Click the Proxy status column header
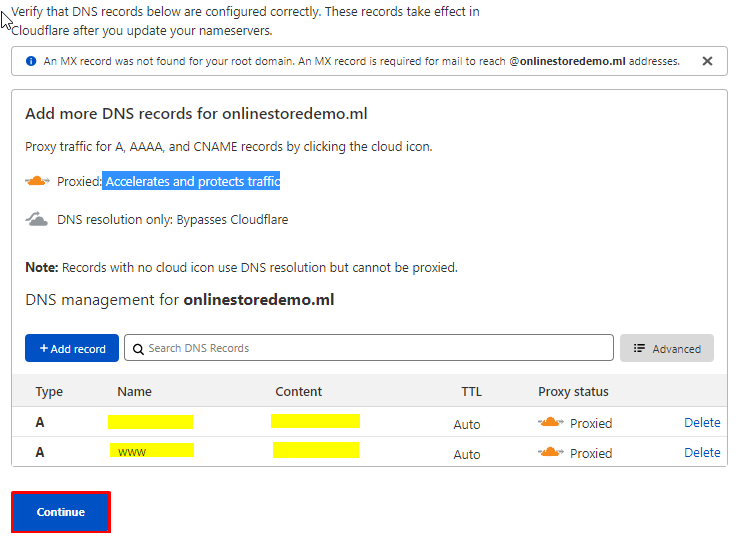 [x=573, y=391]
